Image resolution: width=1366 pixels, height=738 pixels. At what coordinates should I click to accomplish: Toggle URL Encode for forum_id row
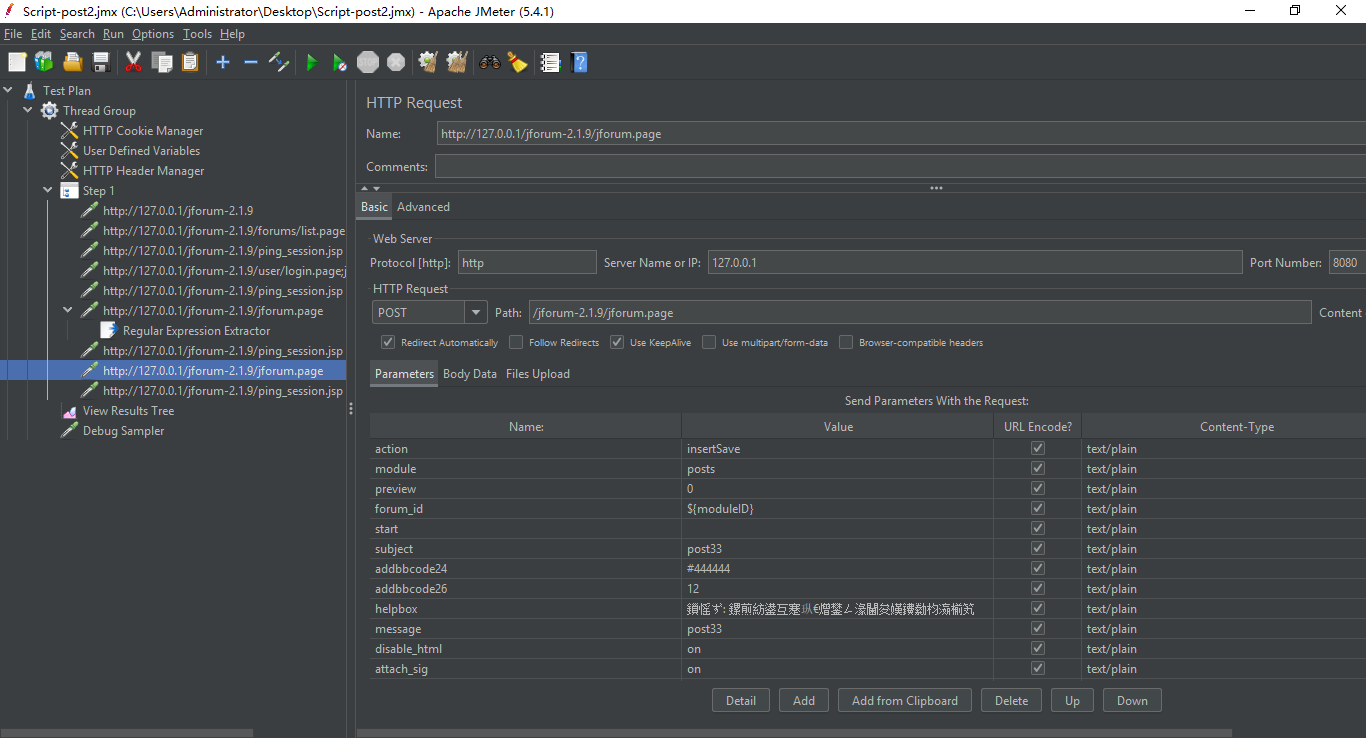click(1038, 509)
